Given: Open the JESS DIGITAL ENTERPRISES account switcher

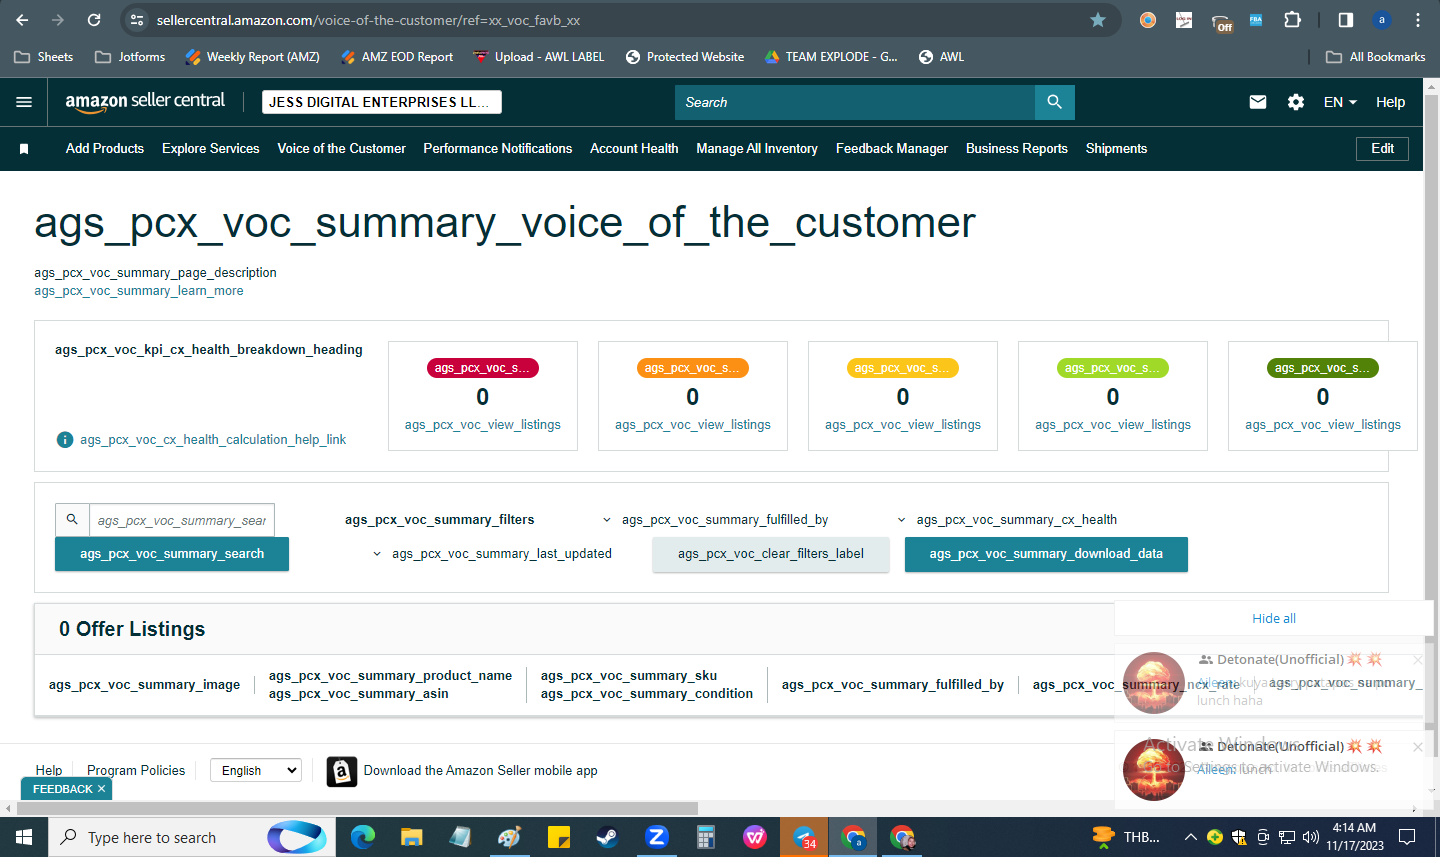Looking at the screenshot, I should (382, 102).
